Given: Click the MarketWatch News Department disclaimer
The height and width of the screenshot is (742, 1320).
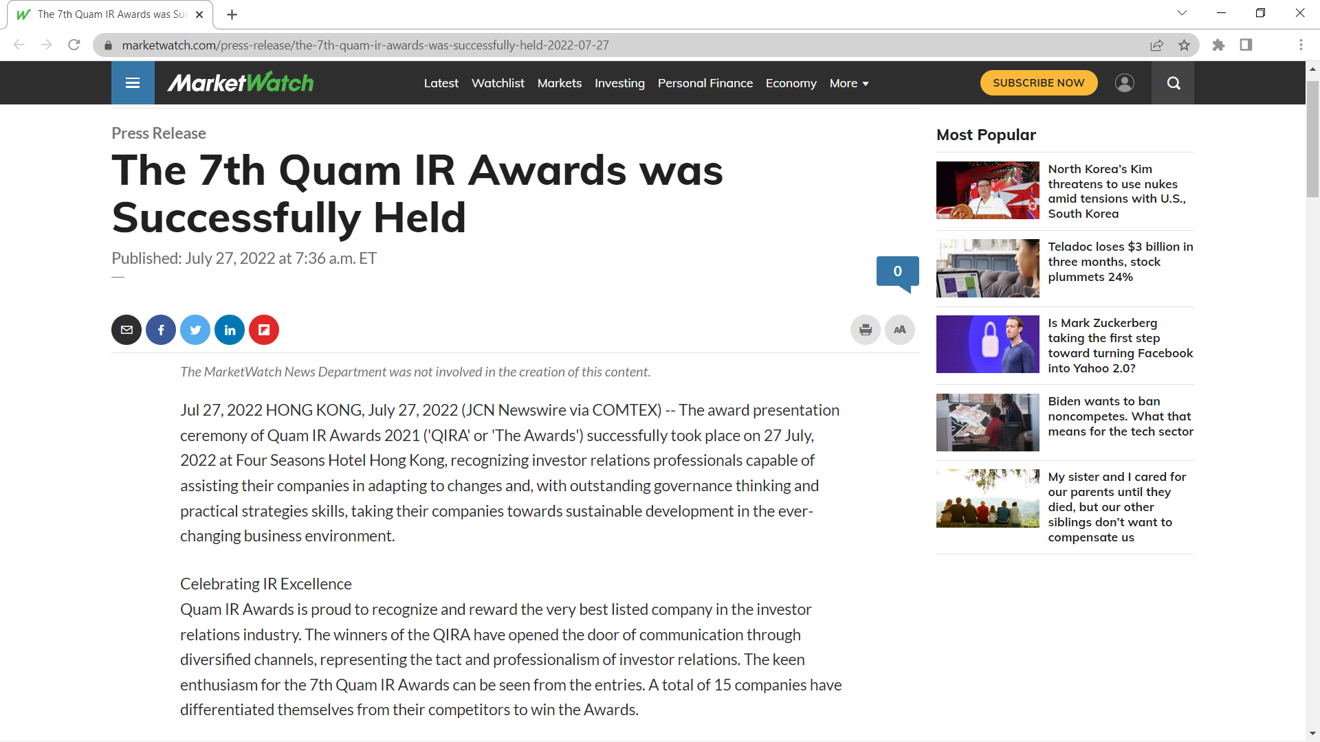Looking at the screenshot, I should click(x=415, y=372).
